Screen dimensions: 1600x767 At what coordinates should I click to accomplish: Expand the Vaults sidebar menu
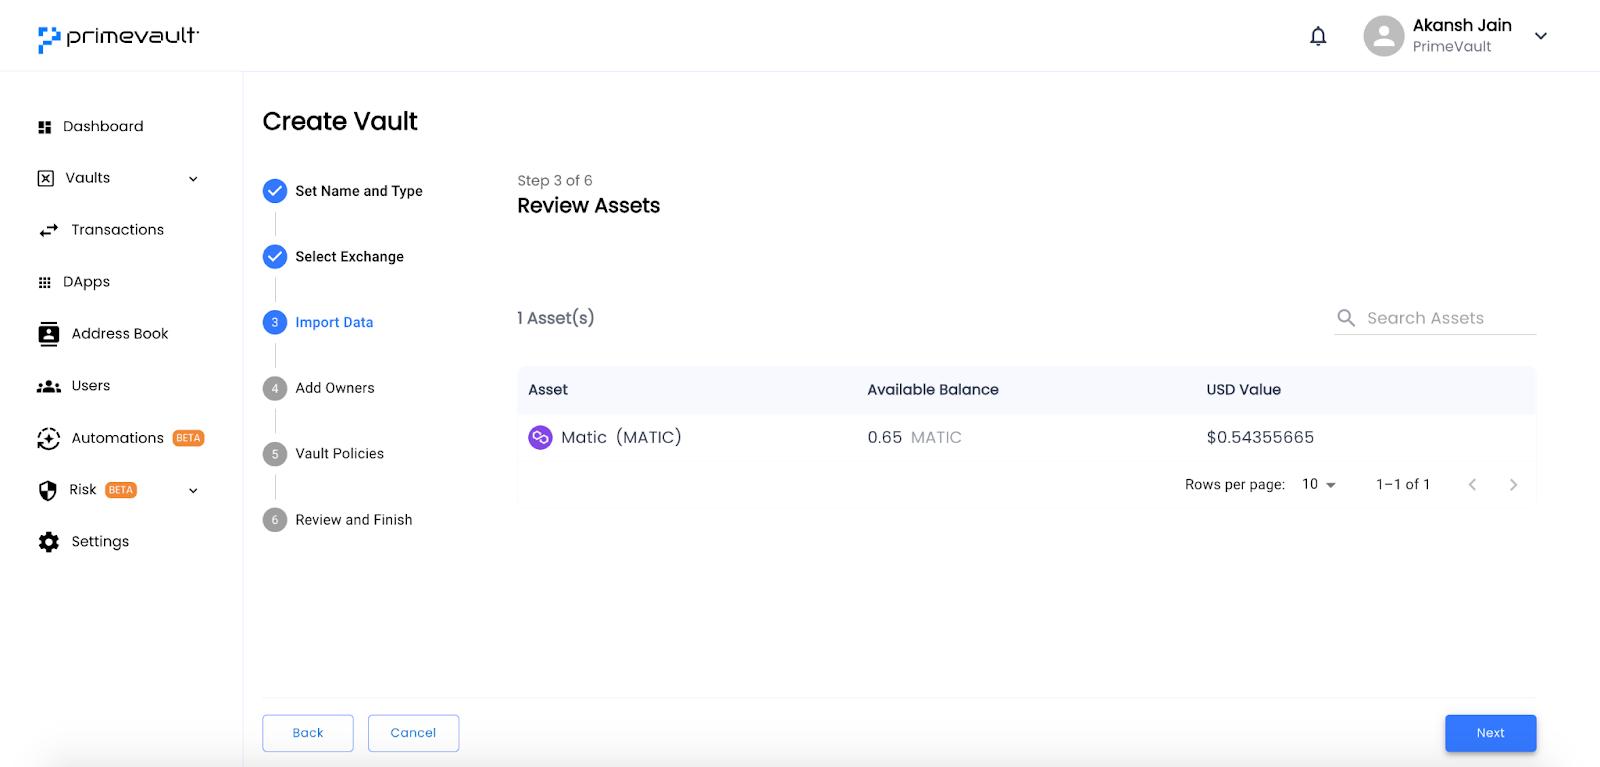pos(193,179)
